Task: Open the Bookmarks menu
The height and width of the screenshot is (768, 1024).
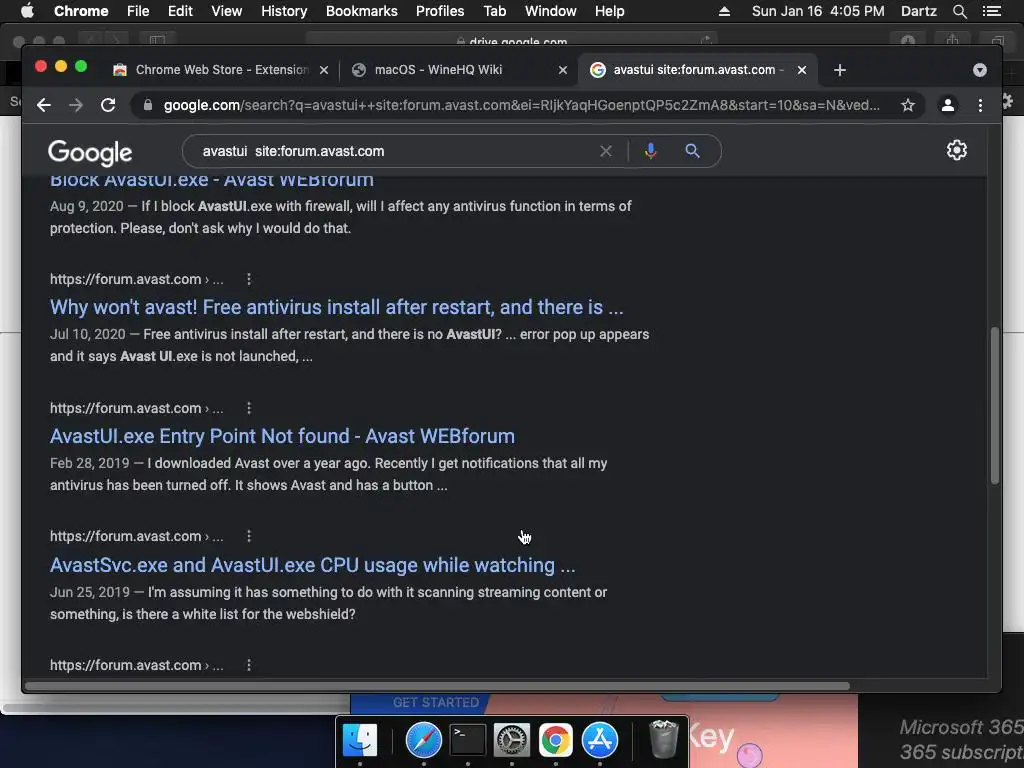Action: pos(362,11)
